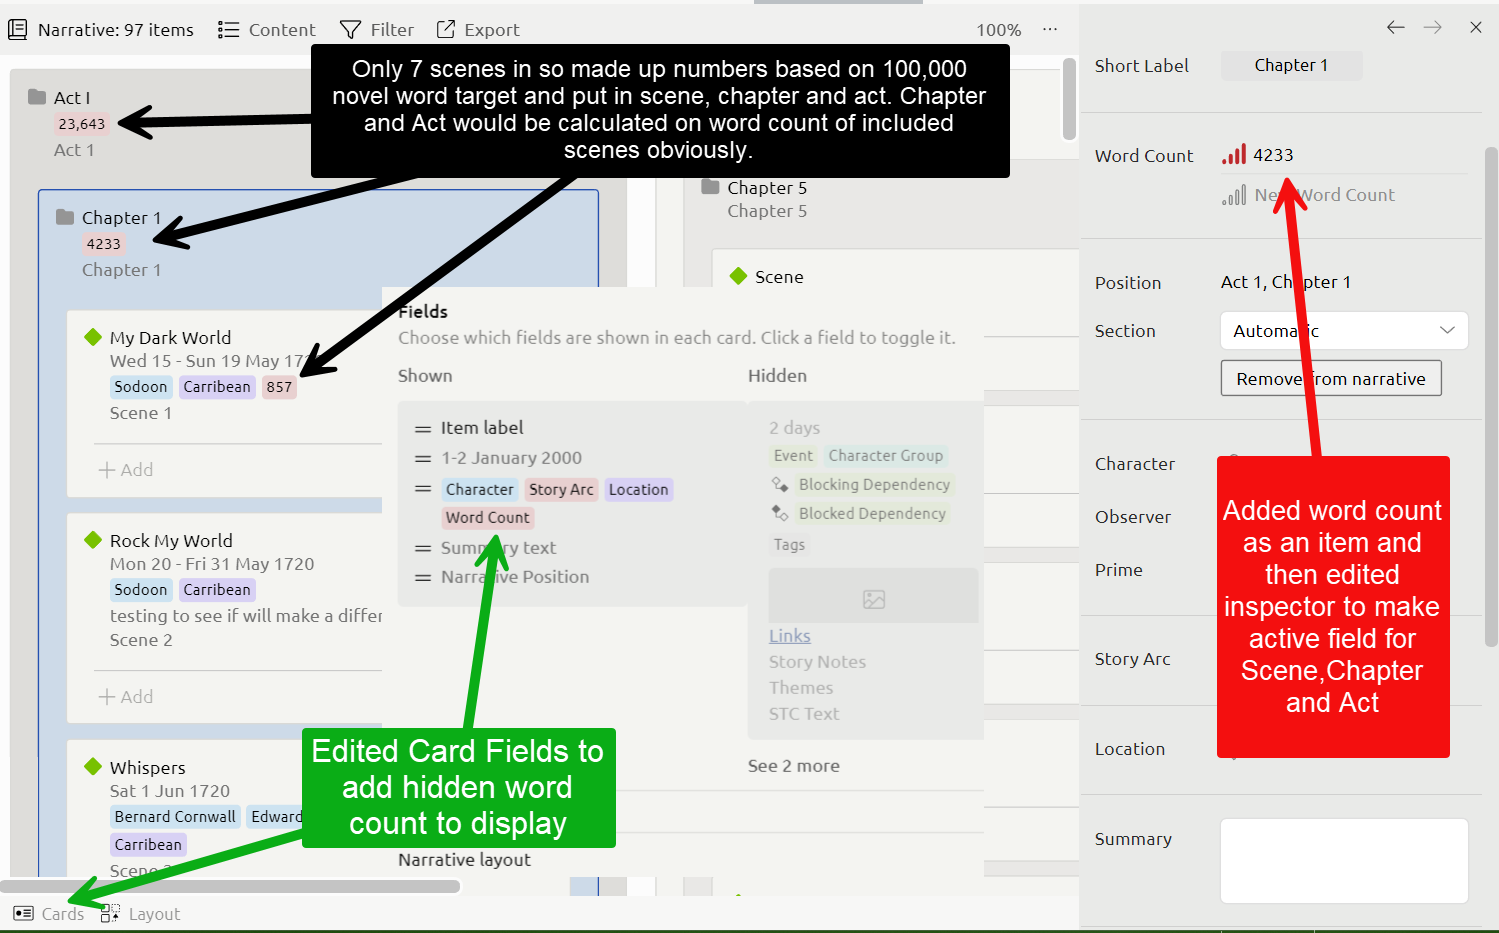Screen dimensions: 1499x933
Task: Expand See 2 more hidden fields
Action: (x=793, y=766)
